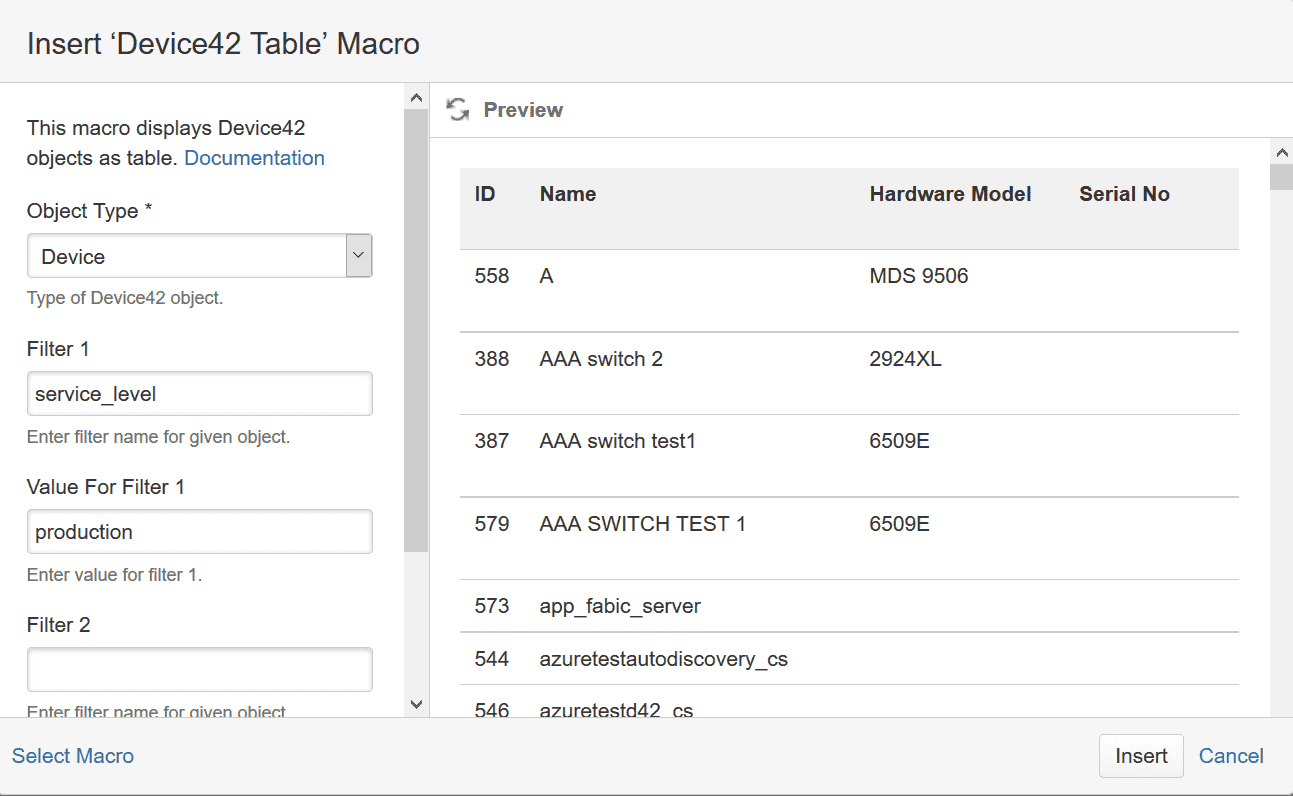Viewport: 1293px width, 796px height.
Task: Click the Hardware Model column header
Action: pos(950,194)
